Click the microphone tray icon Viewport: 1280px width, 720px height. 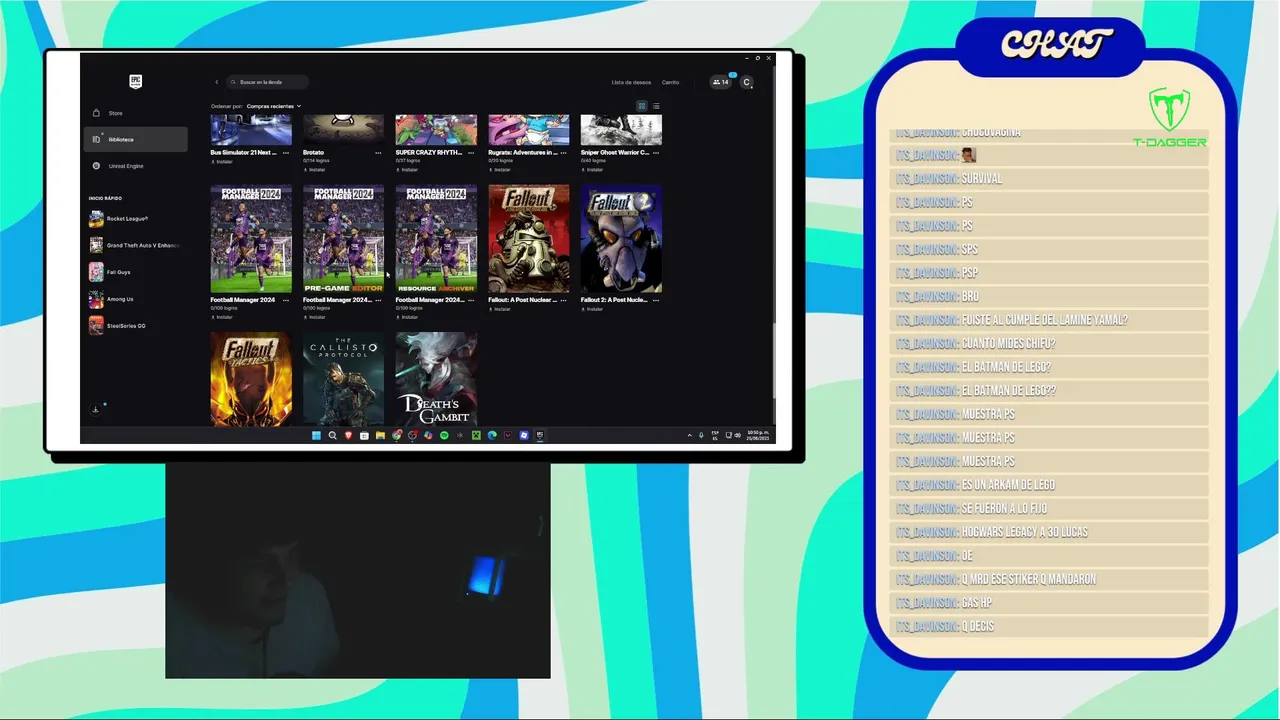coord(701,435)
